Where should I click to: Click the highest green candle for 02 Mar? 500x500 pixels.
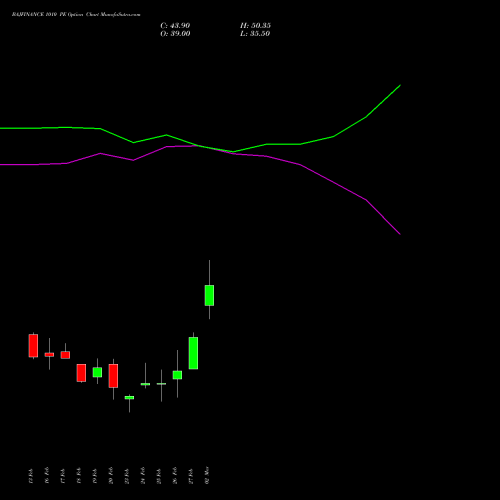coord(209,295)
